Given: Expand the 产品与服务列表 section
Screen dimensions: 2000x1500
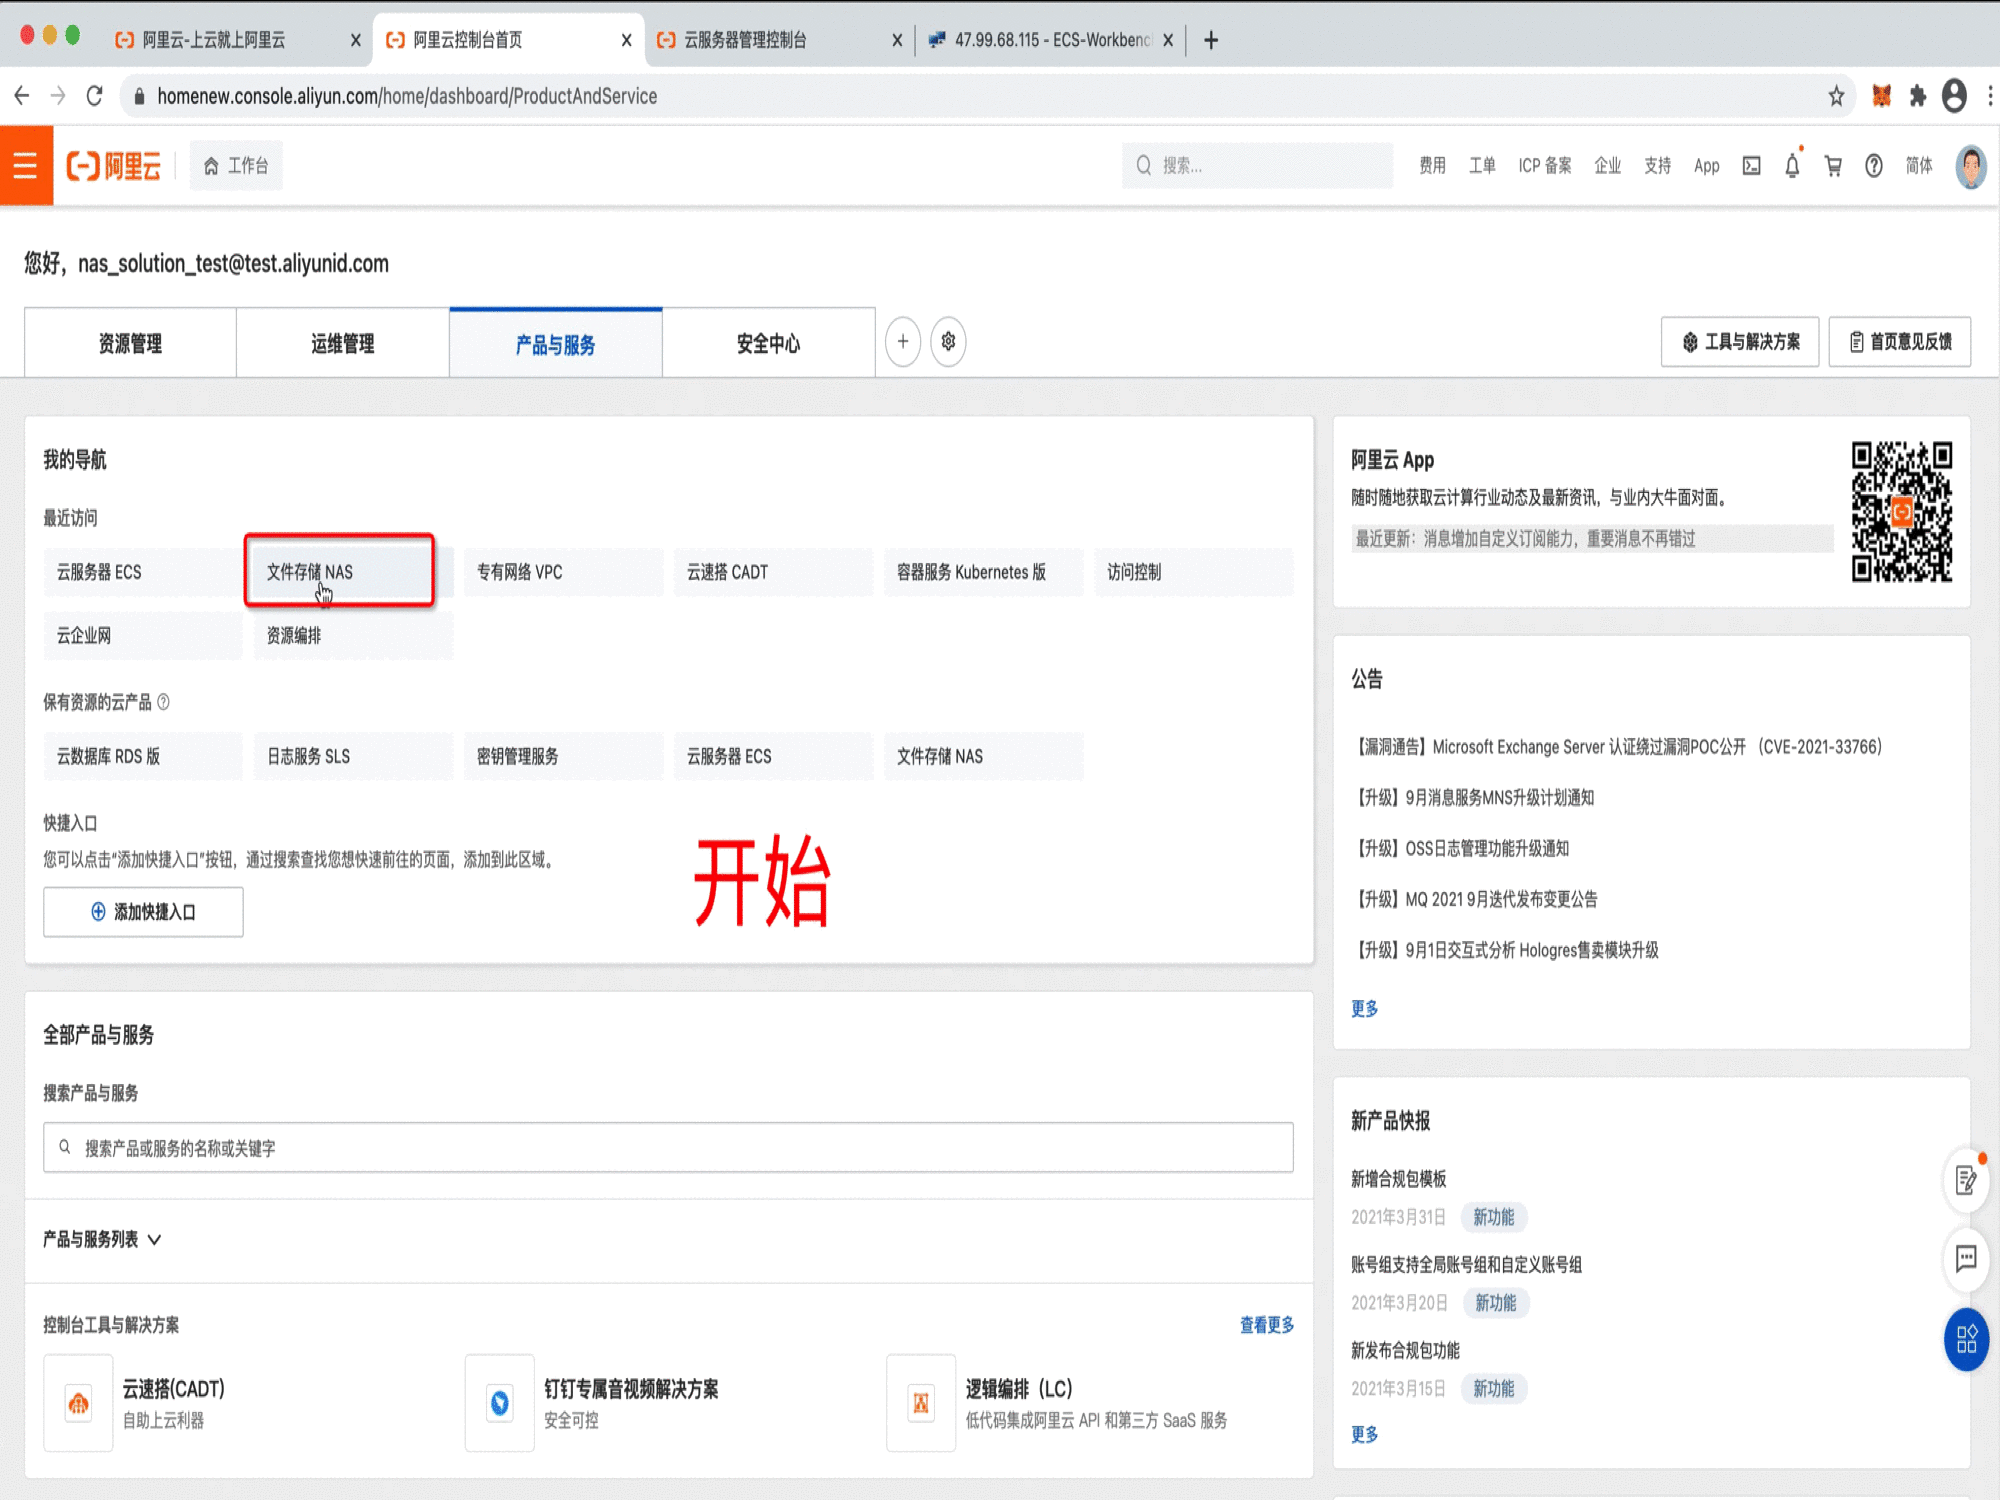Looking at the screenshot, I should 102,1238.
